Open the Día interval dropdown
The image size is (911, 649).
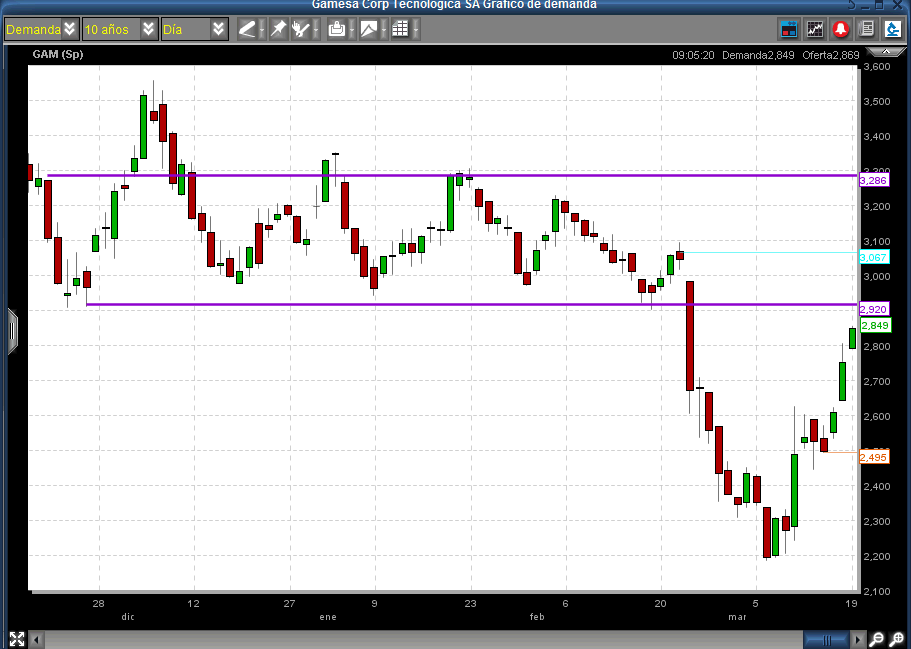tap(193, 29)
